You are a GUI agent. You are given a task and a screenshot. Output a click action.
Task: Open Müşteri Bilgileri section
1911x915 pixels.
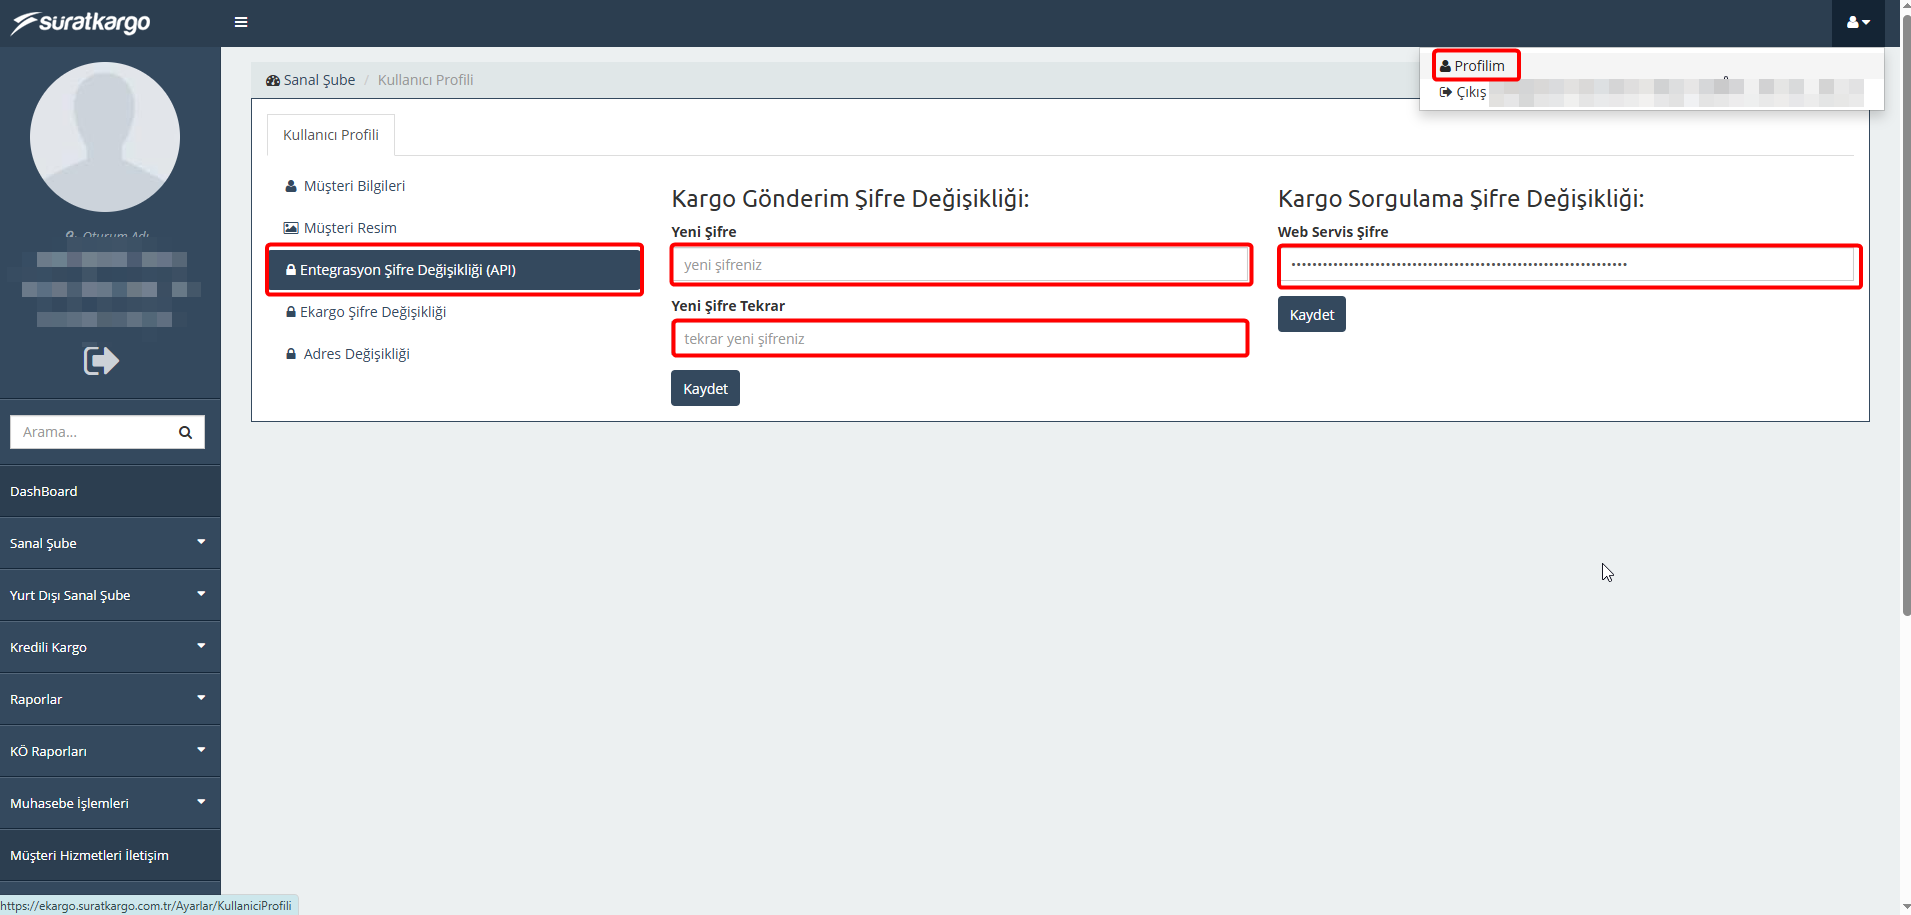tap(353, 186)
